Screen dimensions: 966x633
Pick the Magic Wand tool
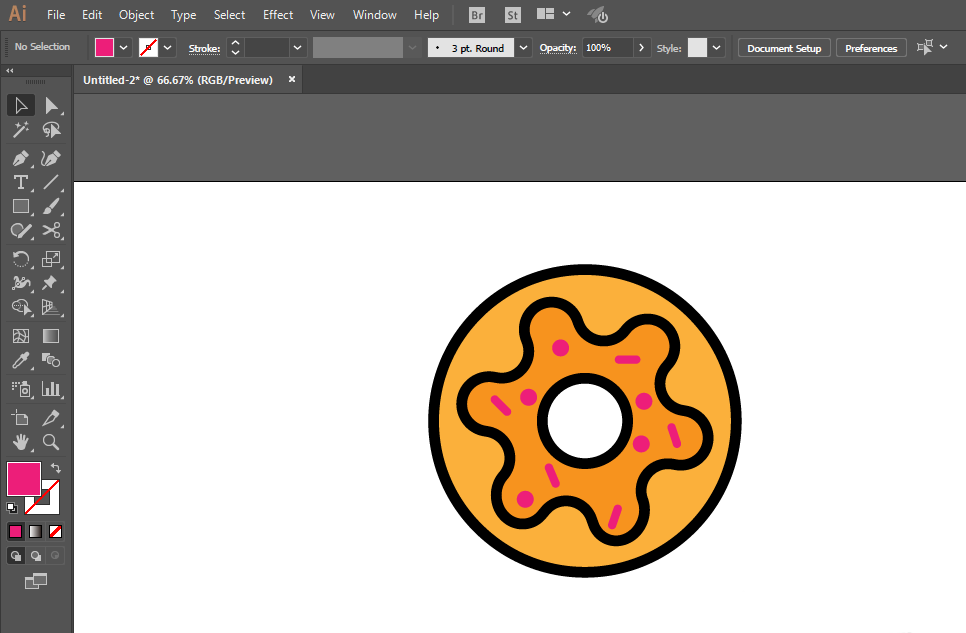(20, 130)
